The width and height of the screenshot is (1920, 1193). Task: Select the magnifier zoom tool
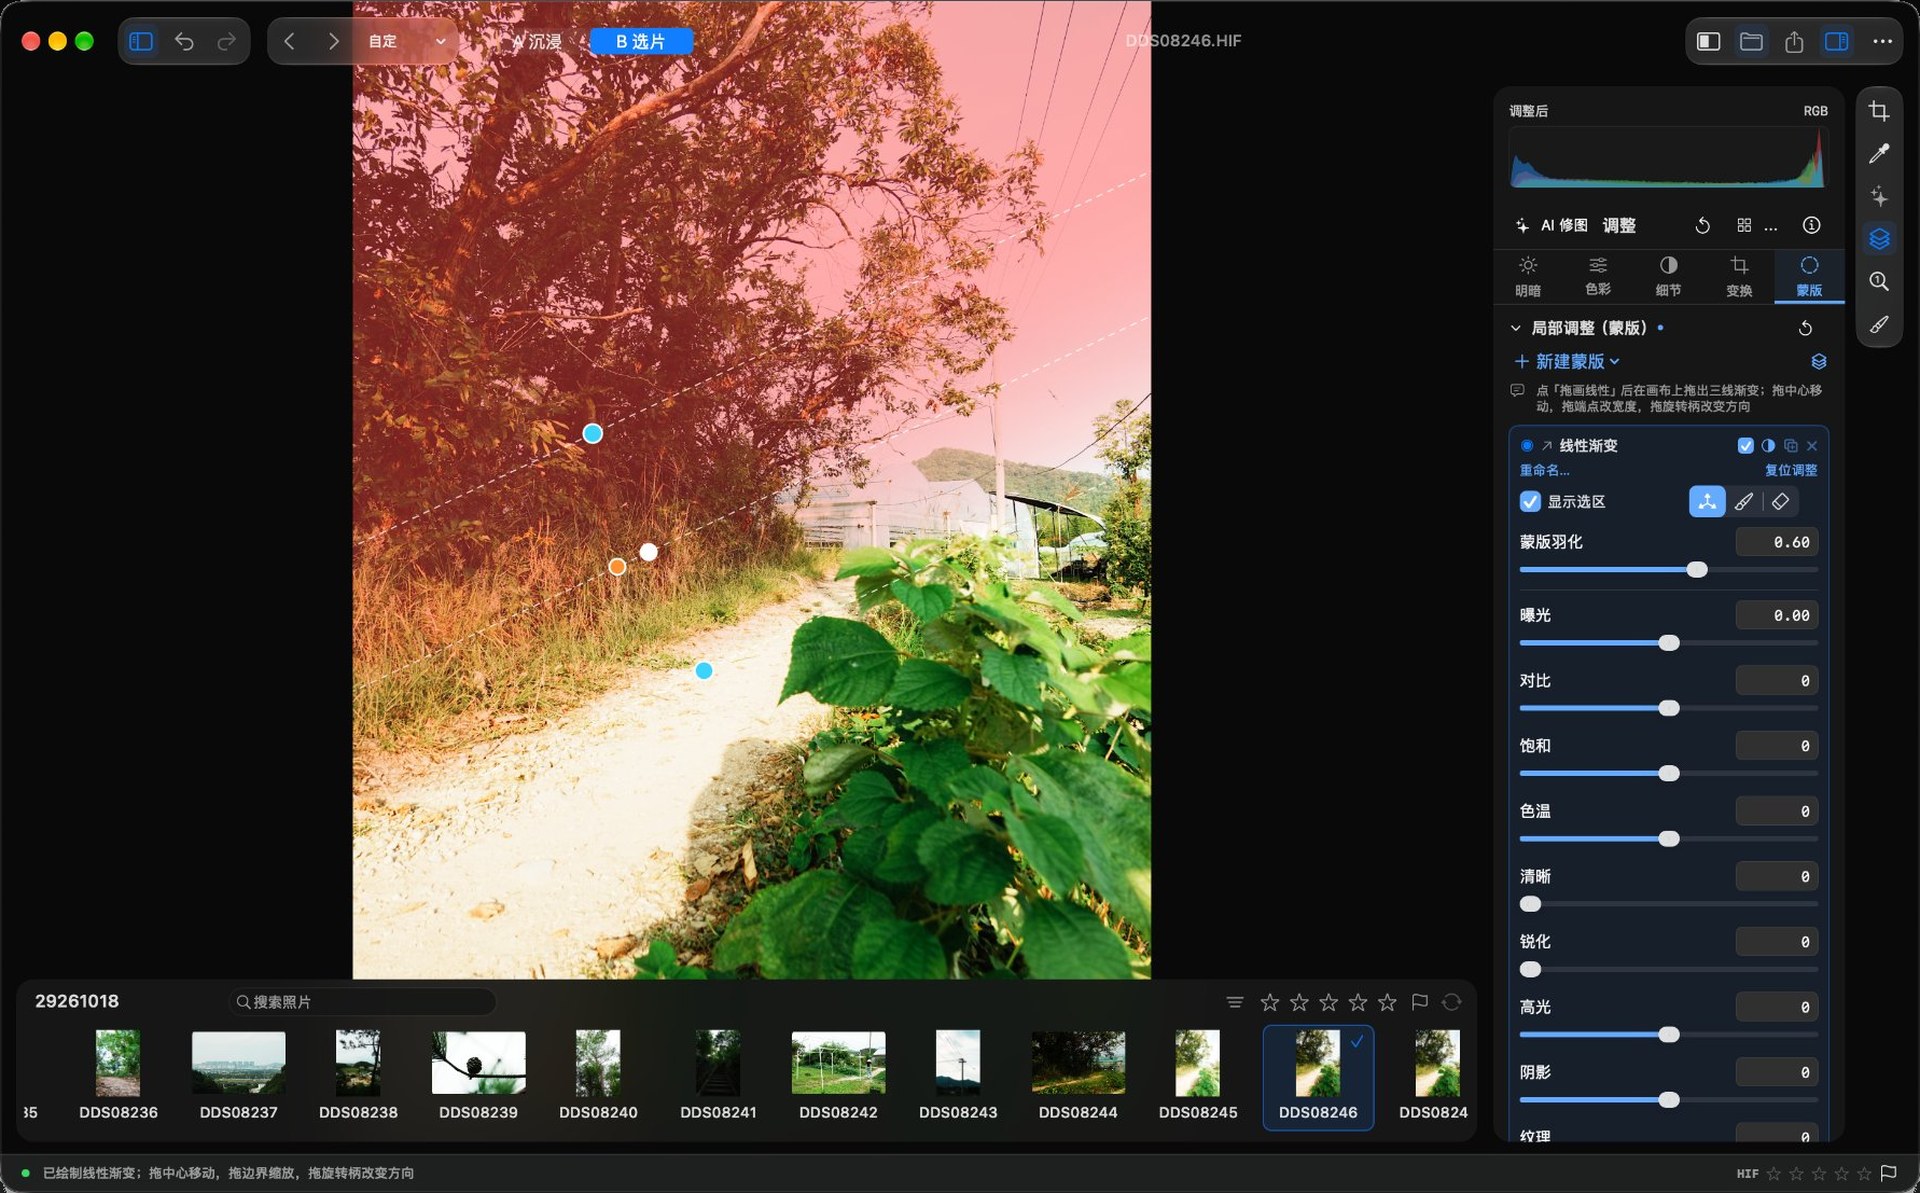tap(1879, 281)
